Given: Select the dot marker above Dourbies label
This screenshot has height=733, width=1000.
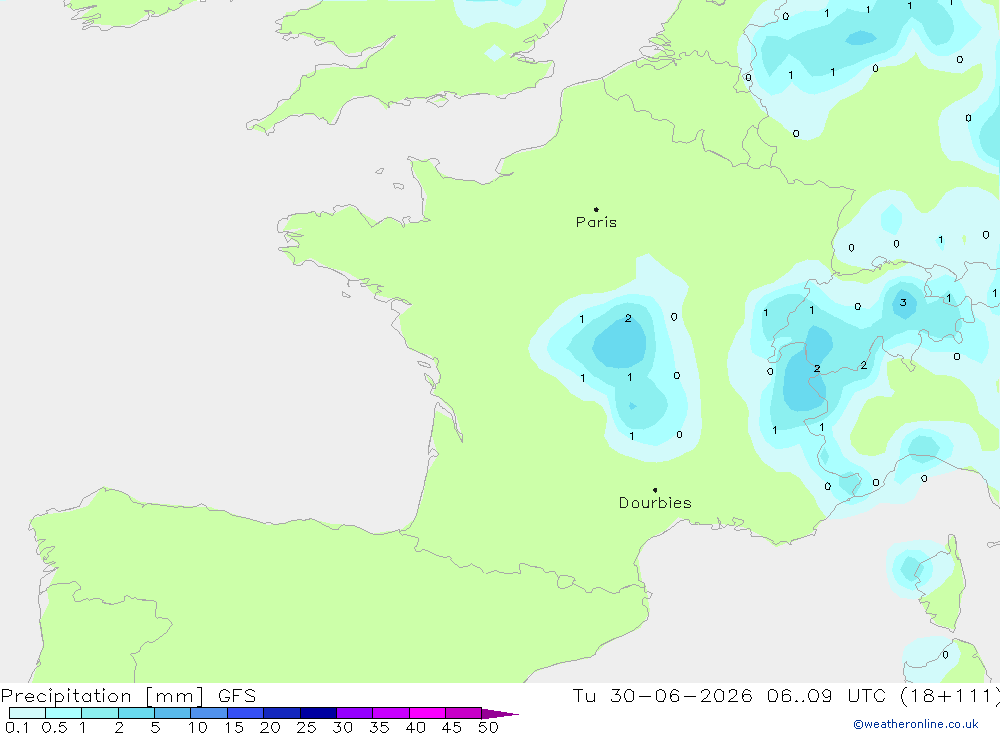Looking at the screenshot, I should coord(655,490).
